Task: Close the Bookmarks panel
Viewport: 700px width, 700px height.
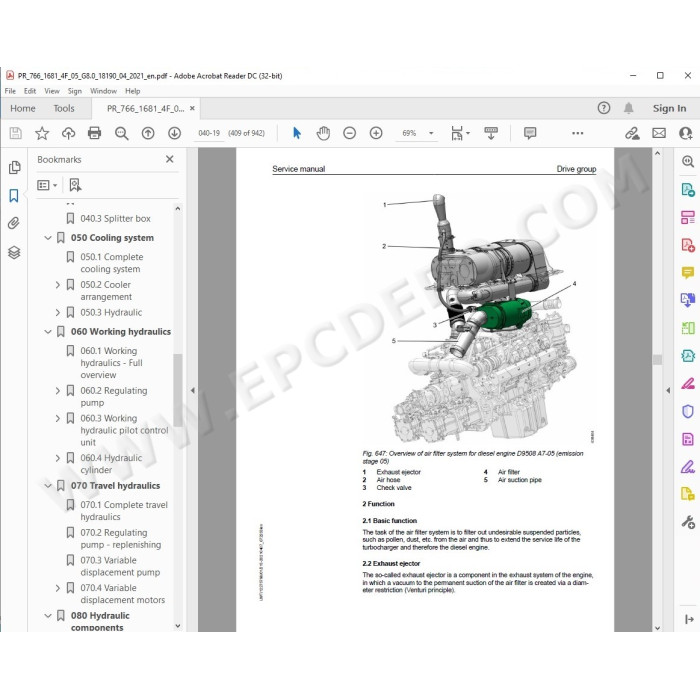Action: [170, 159]
